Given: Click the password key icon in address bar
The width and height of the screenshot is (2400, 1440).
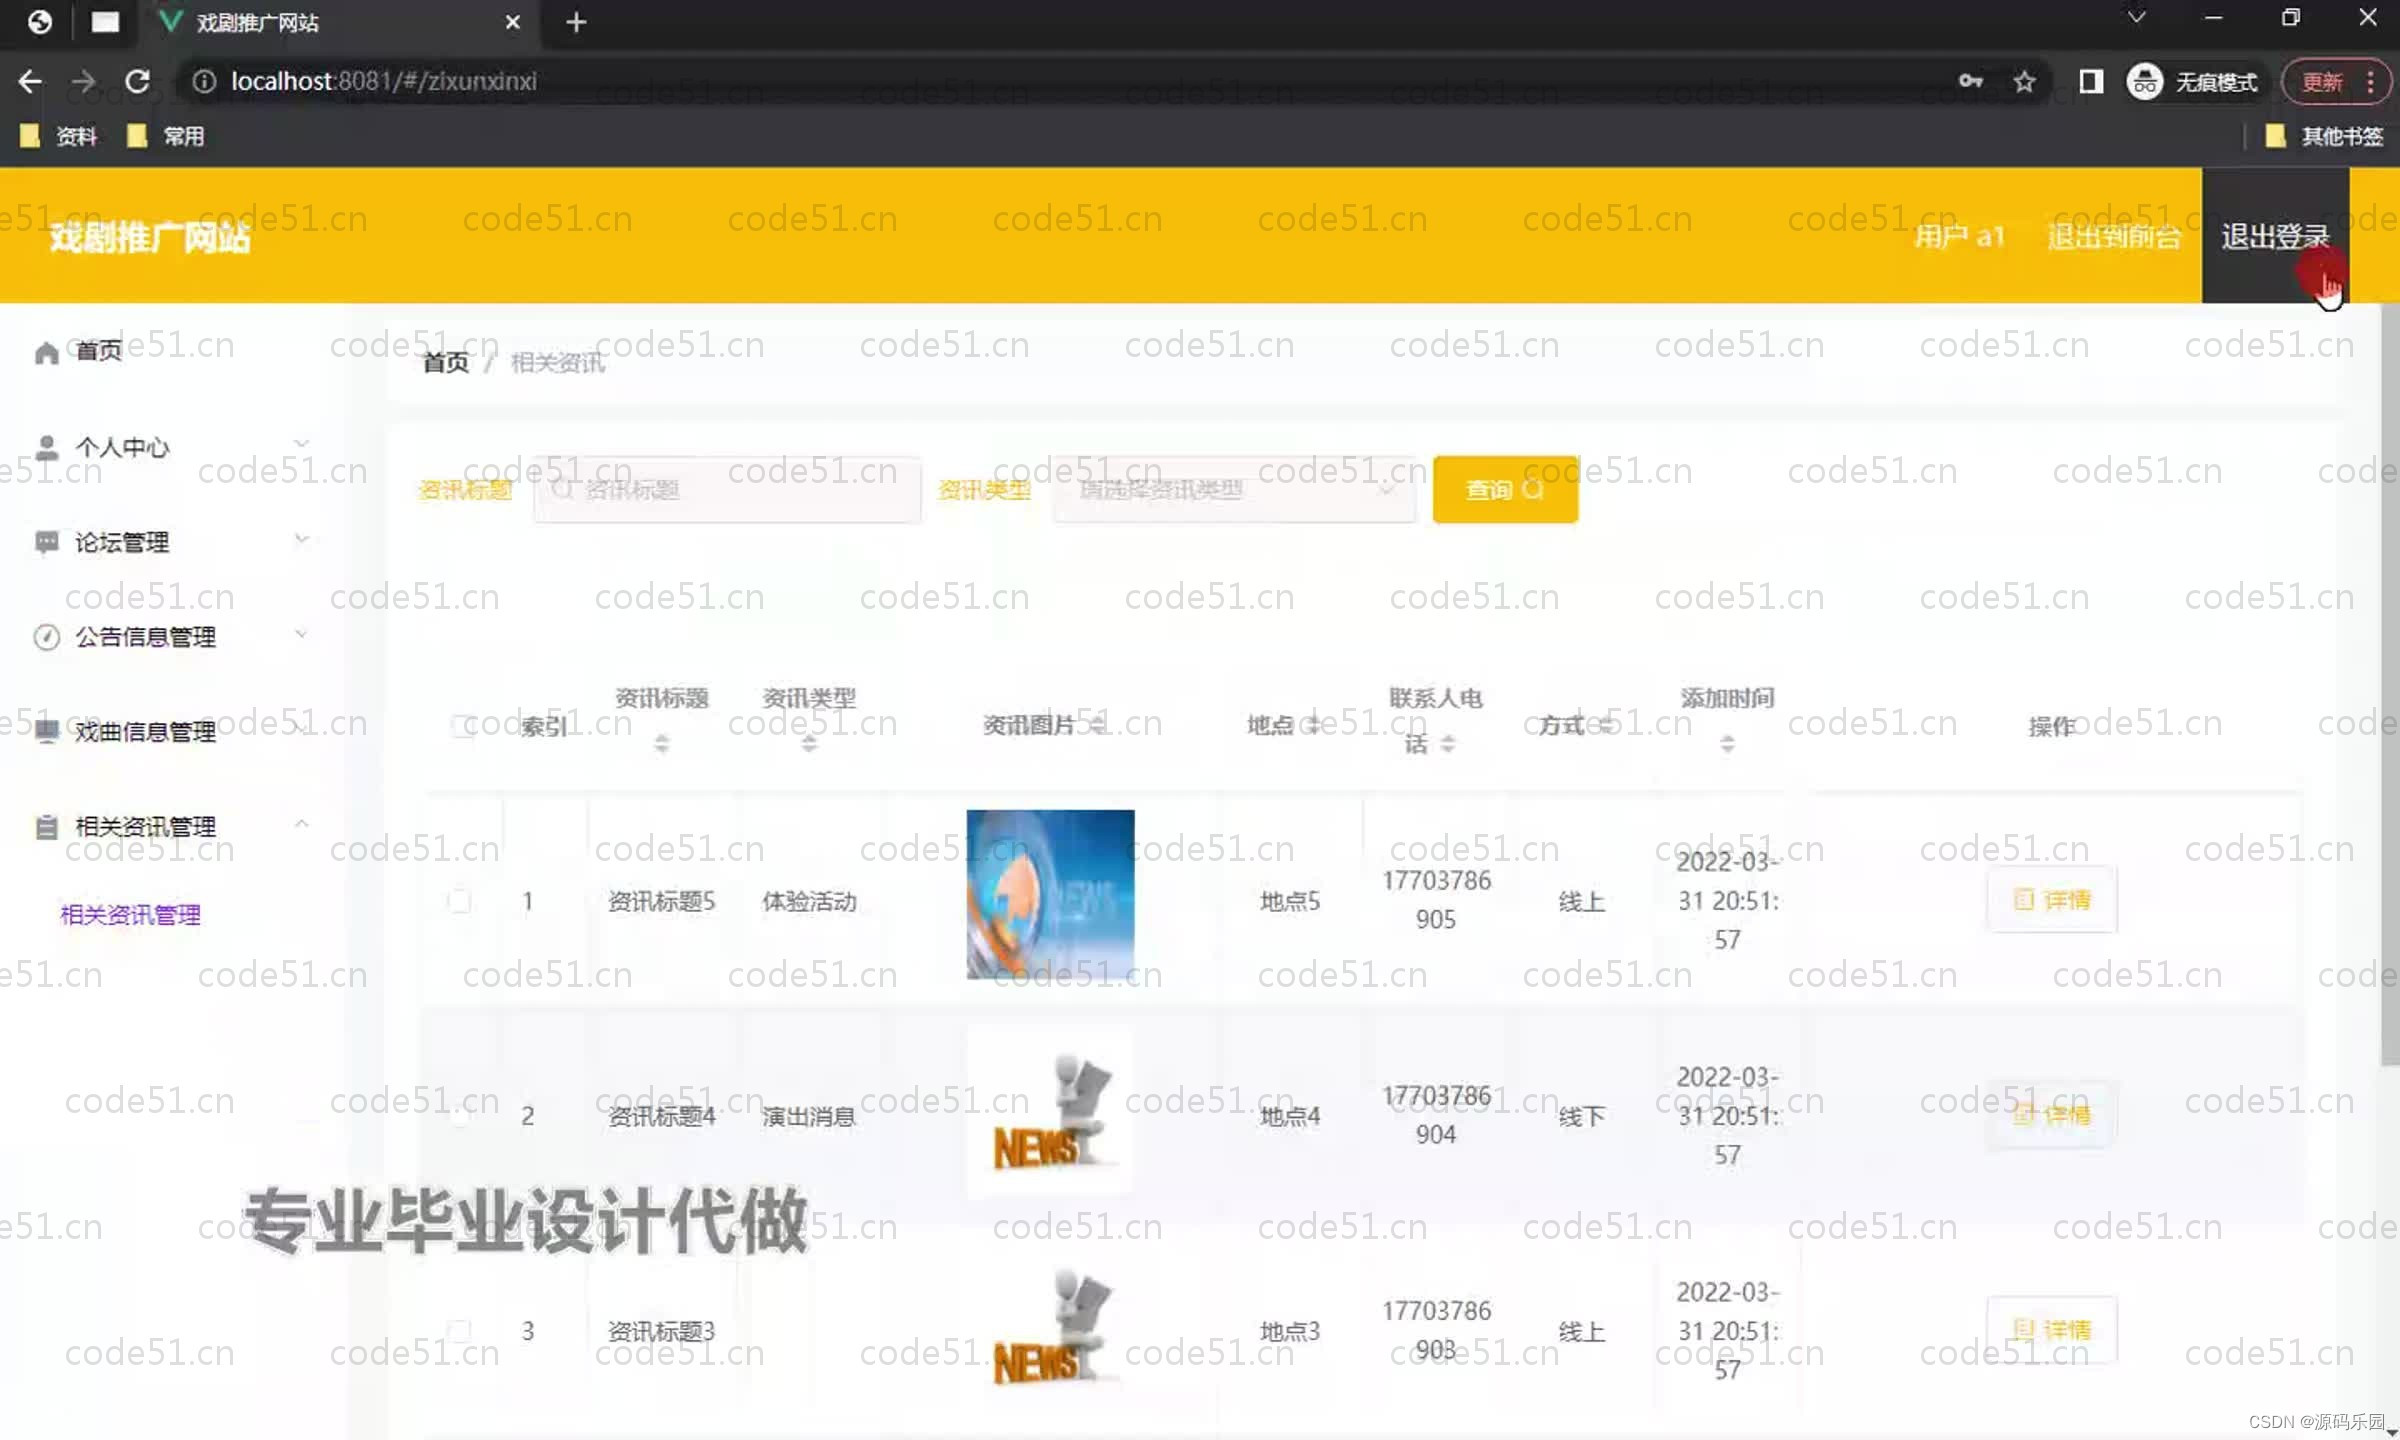Looking at the screenshot, I should (x=1970, y=81).
